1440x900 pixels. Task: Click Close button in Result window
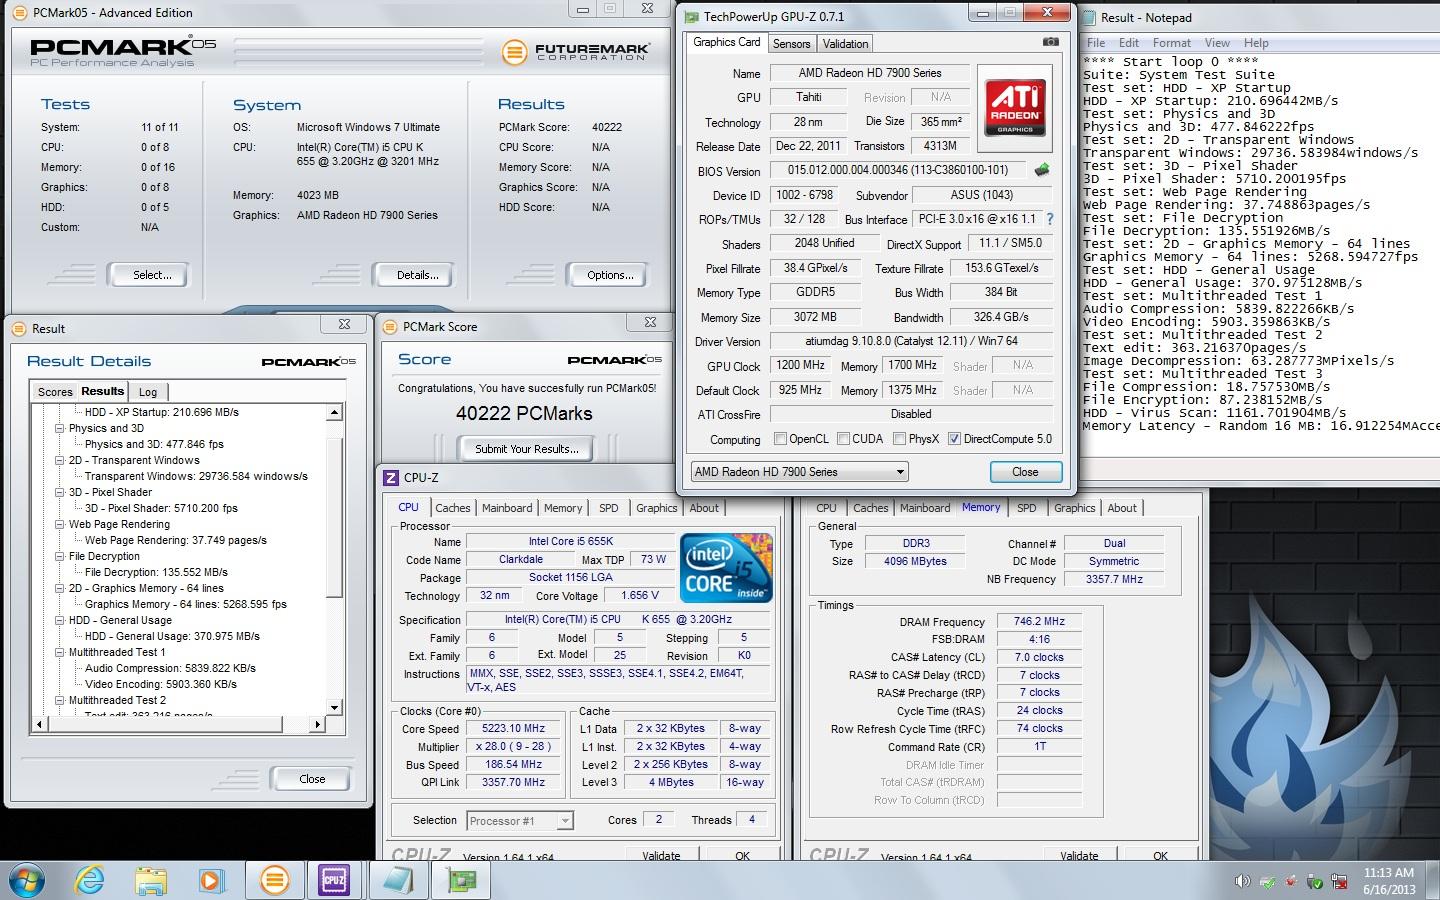pos(312,779)
